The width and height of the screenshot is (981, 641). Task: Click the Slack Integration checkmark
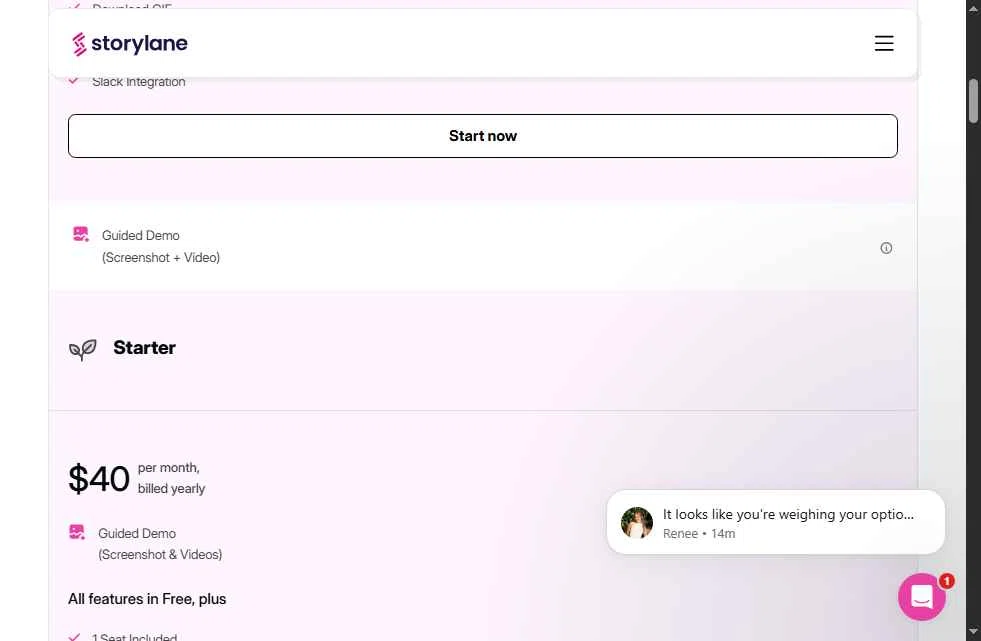click(x=74, y=81)
